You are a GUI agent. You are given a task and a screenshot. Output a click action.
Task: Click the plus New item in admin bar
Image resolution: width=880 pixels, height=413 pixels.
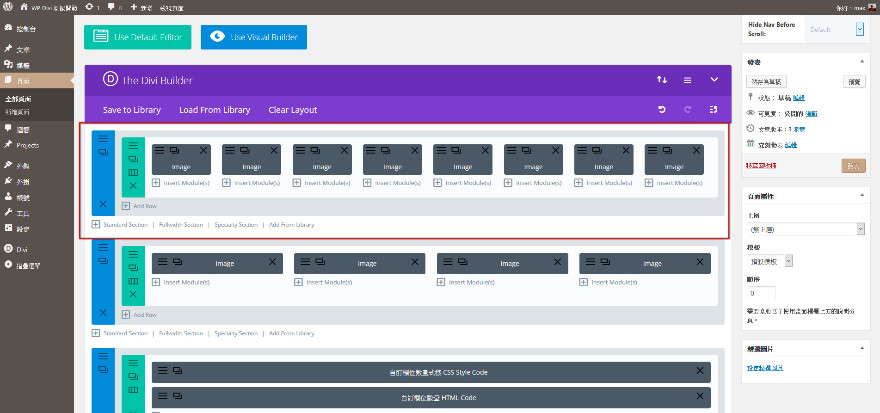tap(141, 8)
